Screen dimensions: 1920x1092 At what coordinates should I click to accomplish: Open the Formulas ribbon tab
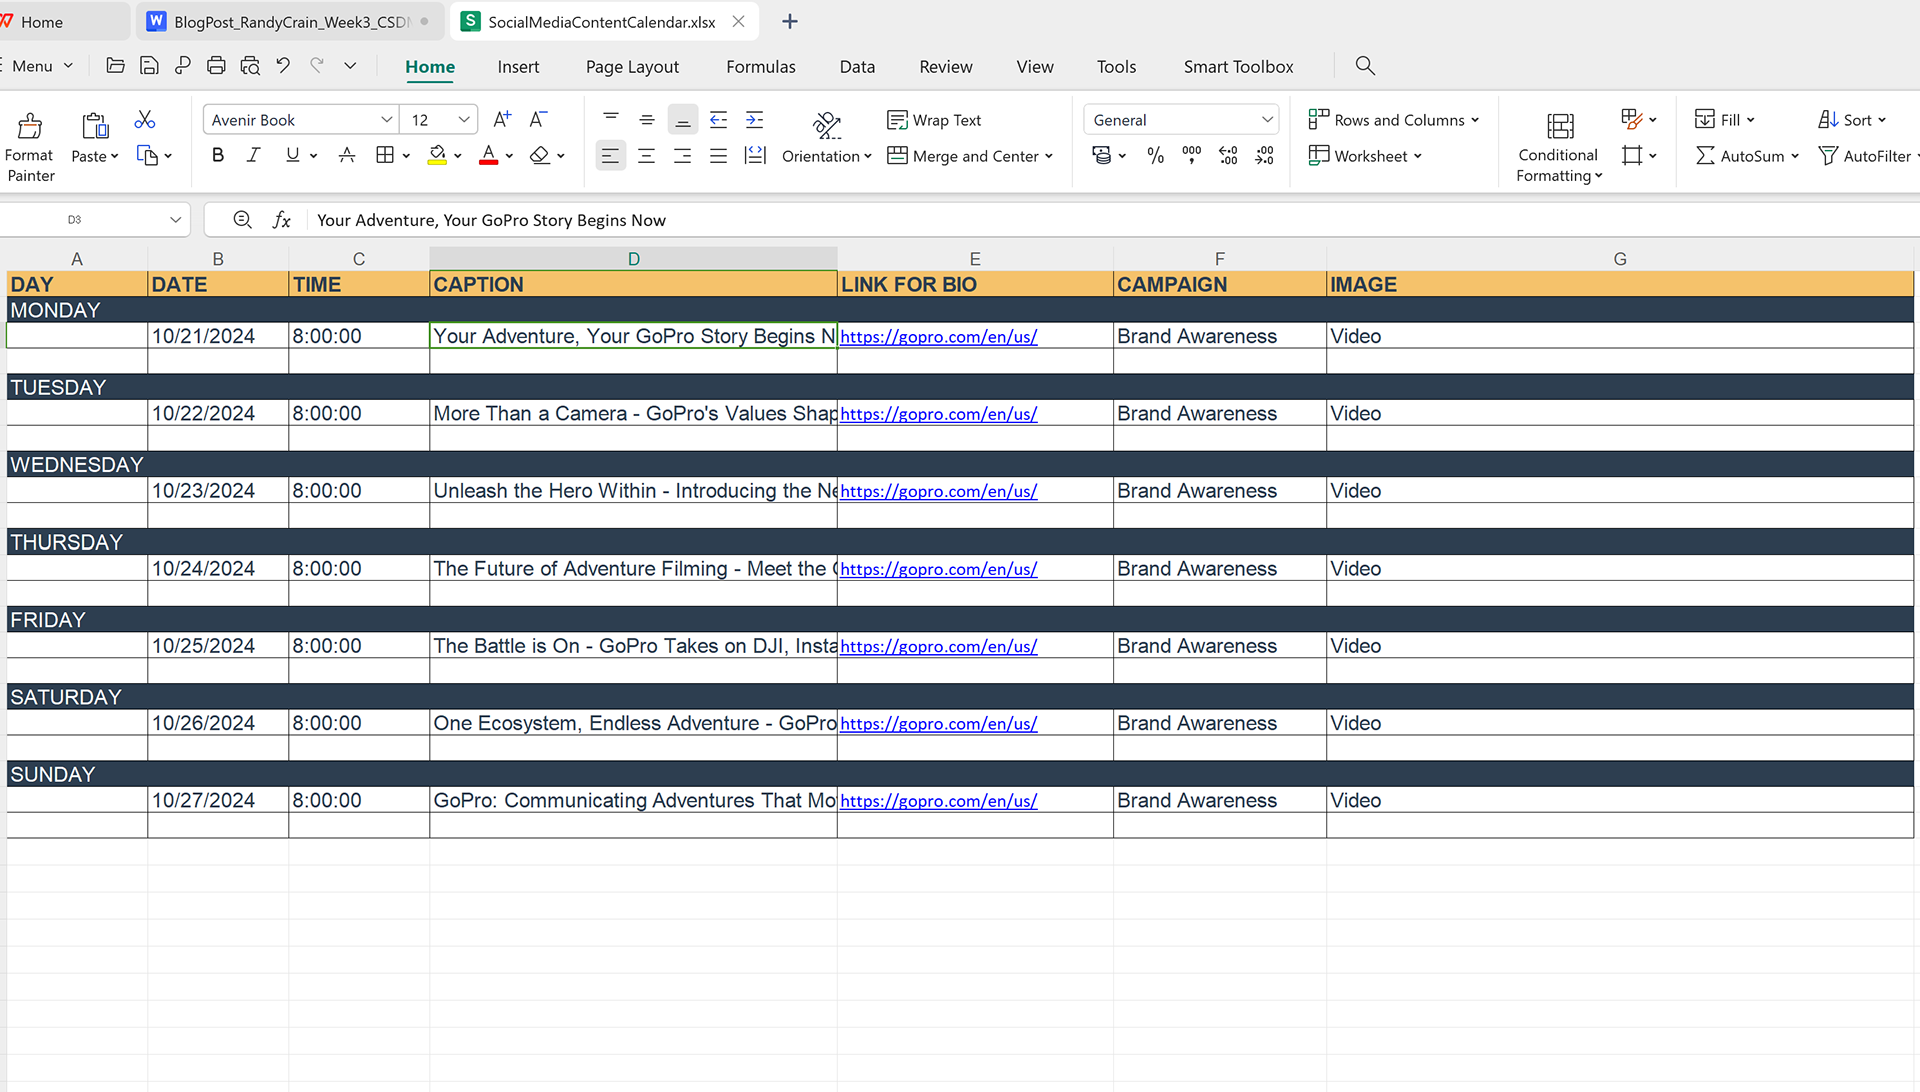(761, 66)
